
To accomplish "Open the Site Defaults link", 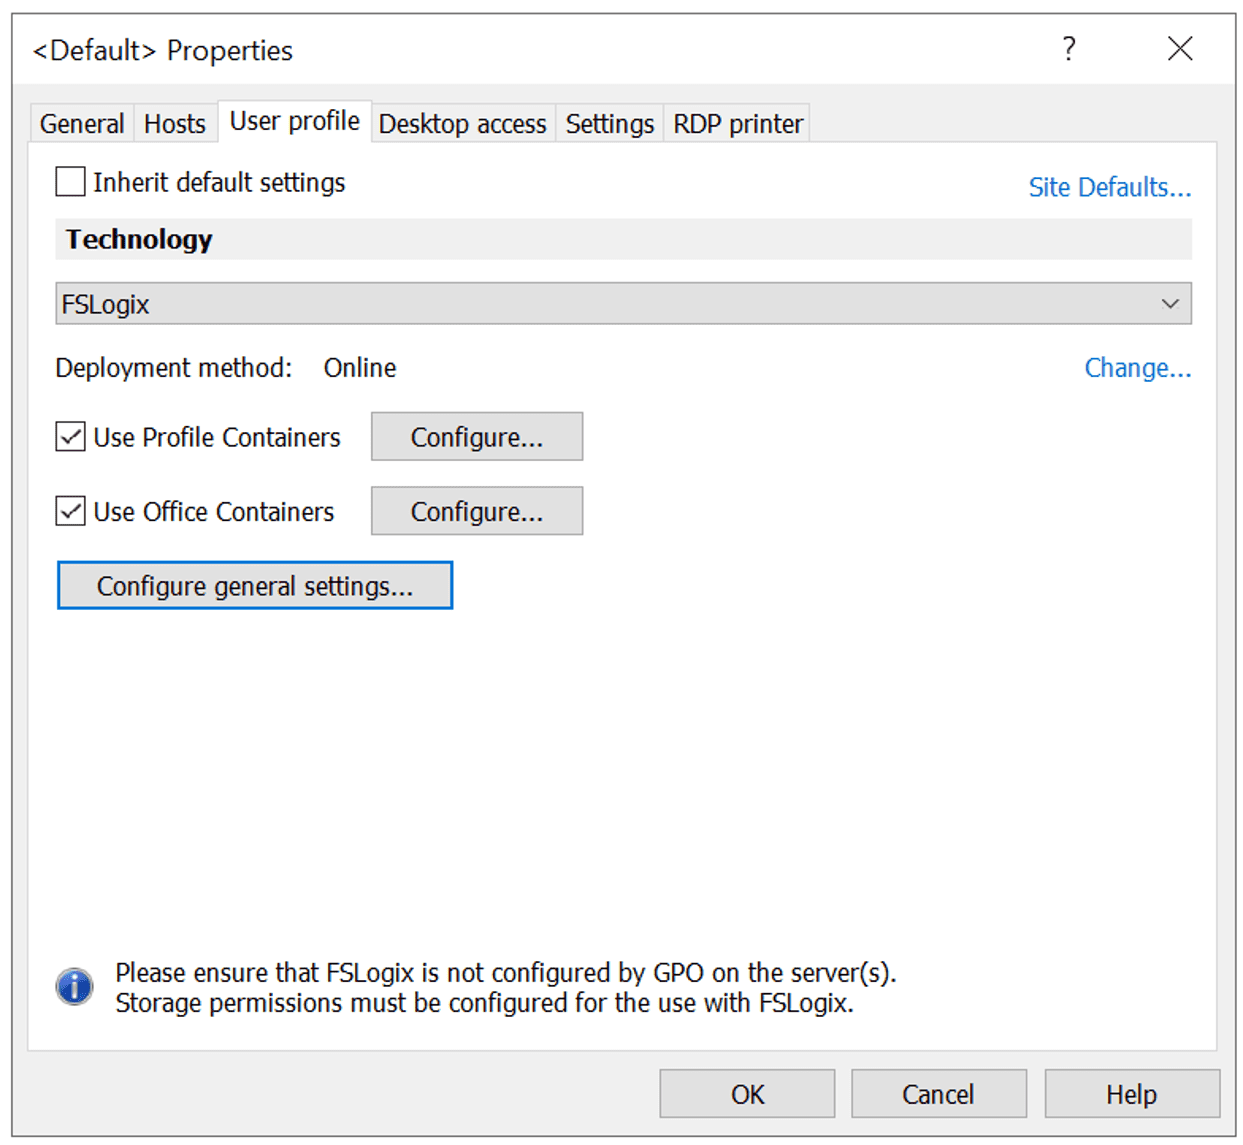I will [x=1109, y=186].
